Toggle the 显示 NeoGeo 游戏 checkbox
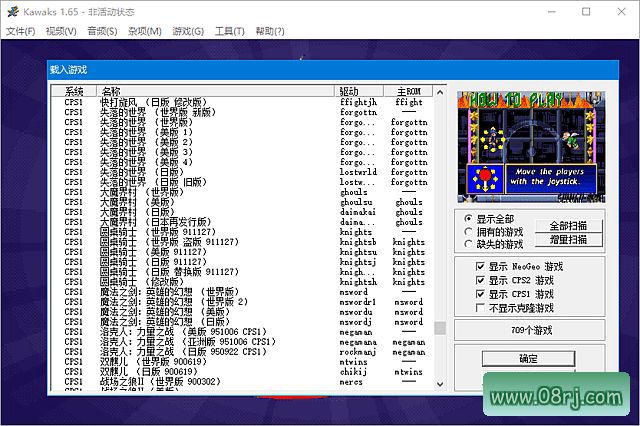 480,266
